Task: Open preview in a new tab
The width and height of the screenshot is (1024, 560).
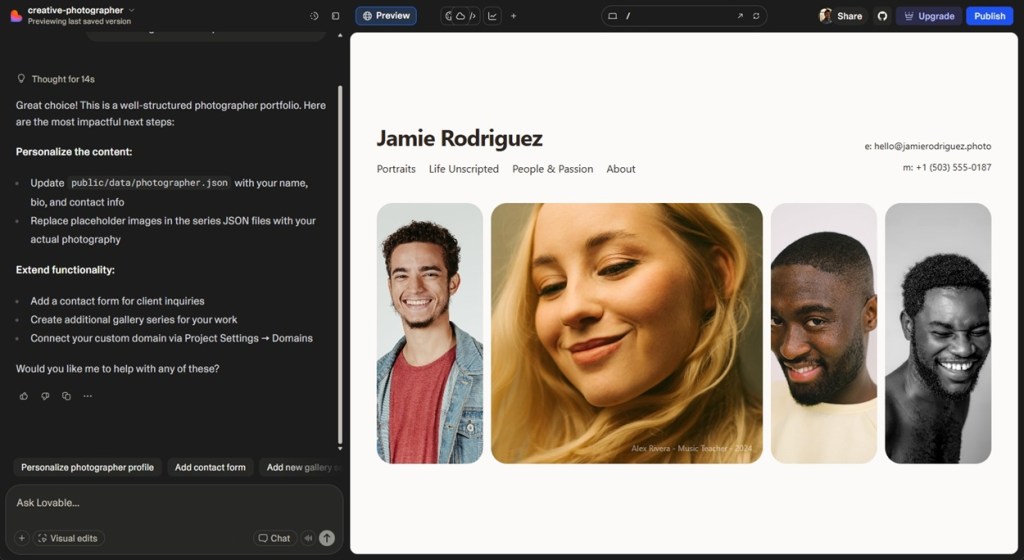Action: 740,16
